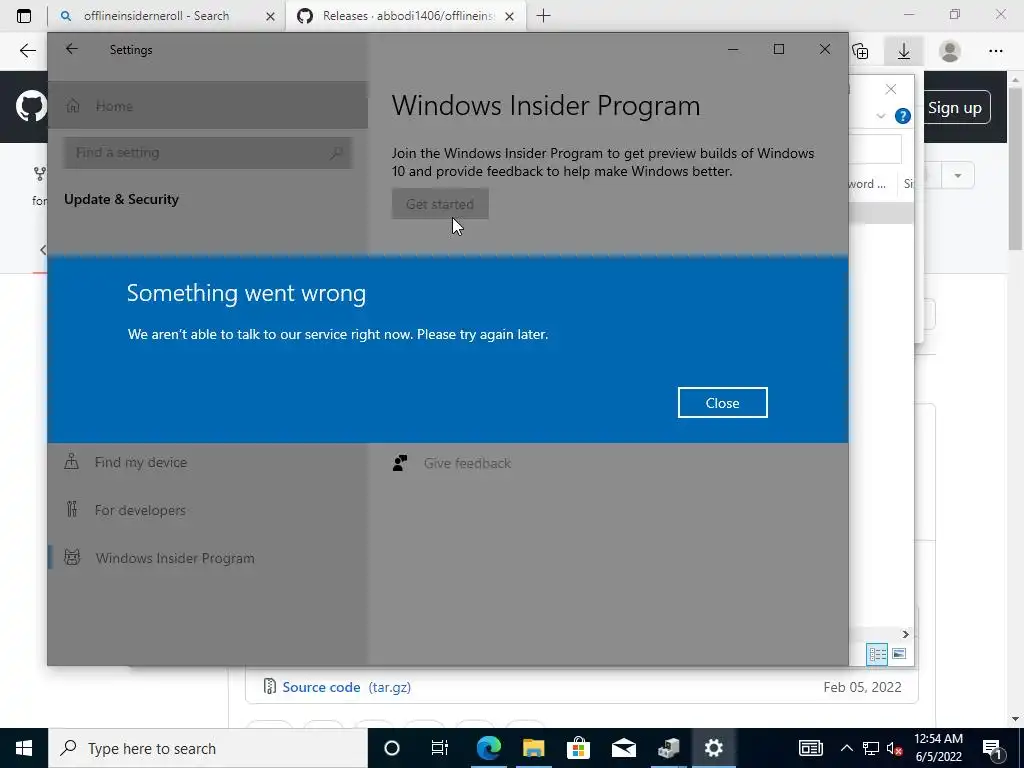Viewport: 1024px width, 768px height.
Task: Switch to details view icon in background window
Action: coord(877,654)
